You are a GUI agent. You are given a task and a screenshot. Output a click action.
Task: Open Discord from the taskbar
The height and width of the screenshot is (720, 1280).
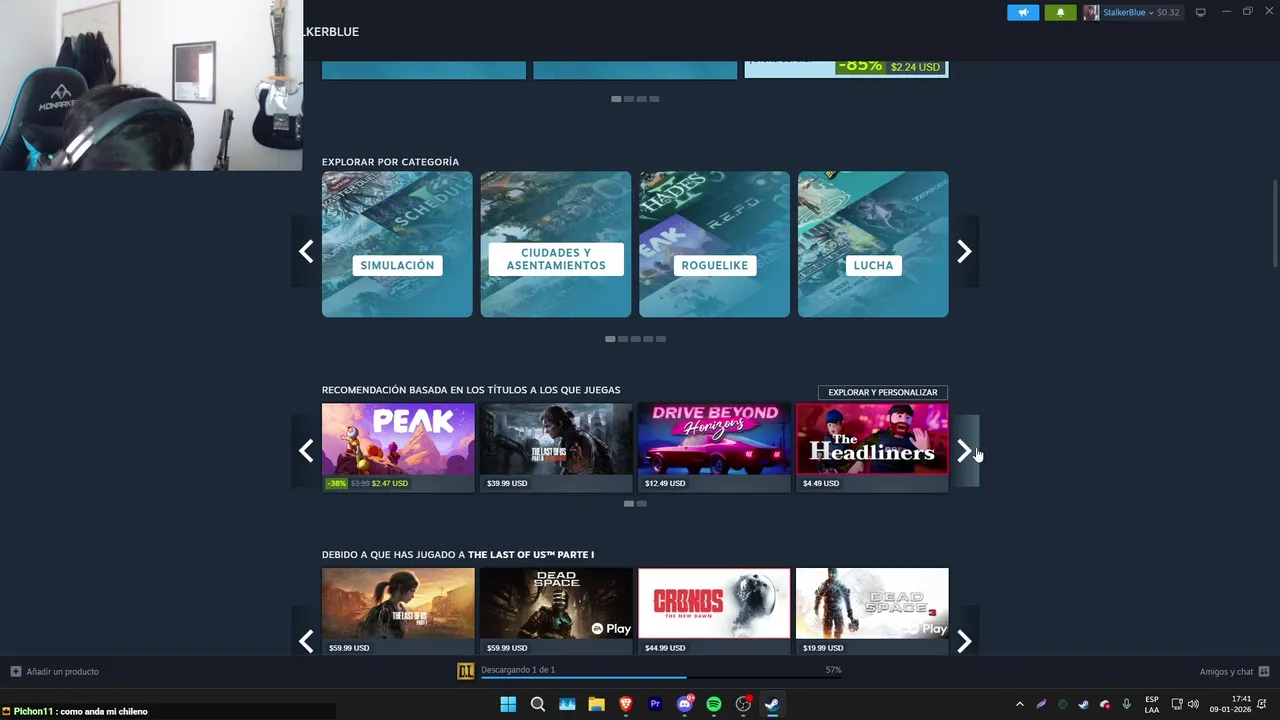(685, 704)
